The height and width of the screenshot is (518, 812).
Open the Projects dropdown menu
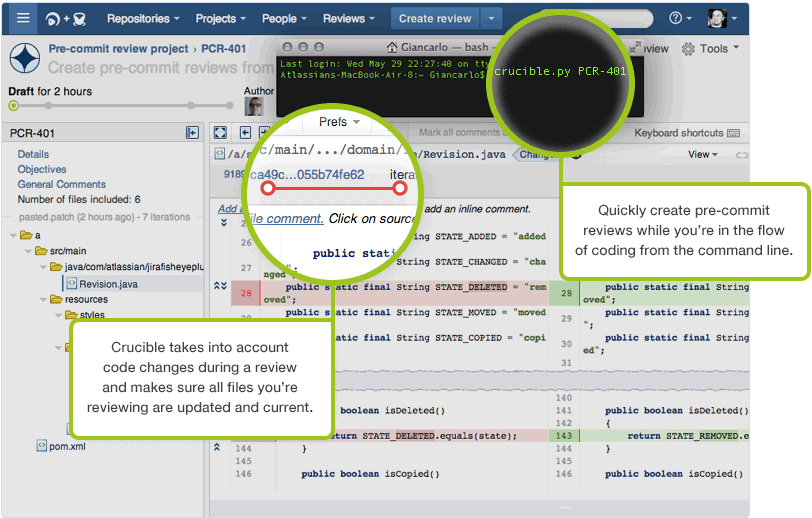221,18
